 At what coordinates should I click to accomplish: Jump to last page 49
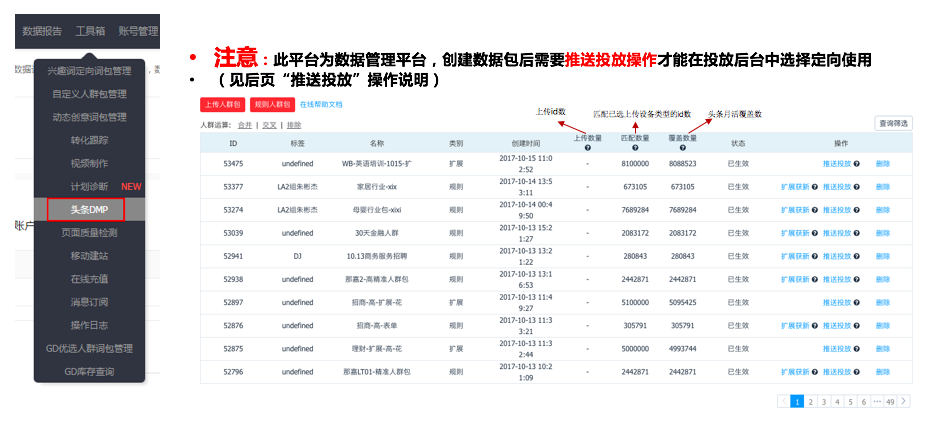890,401
